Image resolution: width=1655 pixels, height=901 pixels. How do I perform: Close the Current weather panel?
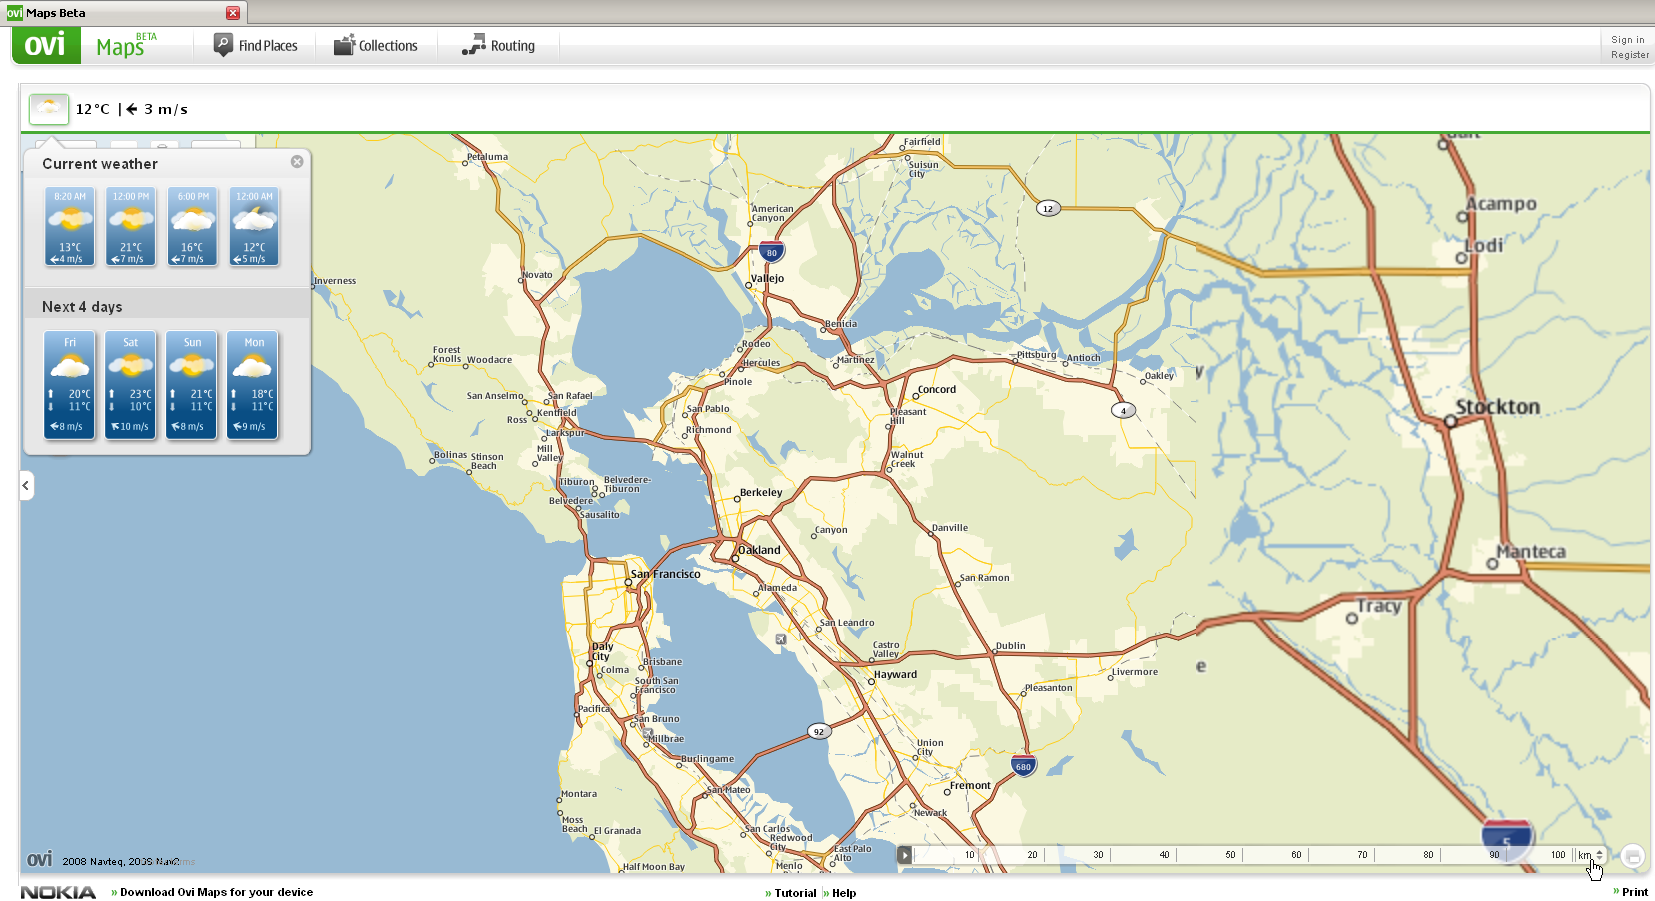[296, 161]
